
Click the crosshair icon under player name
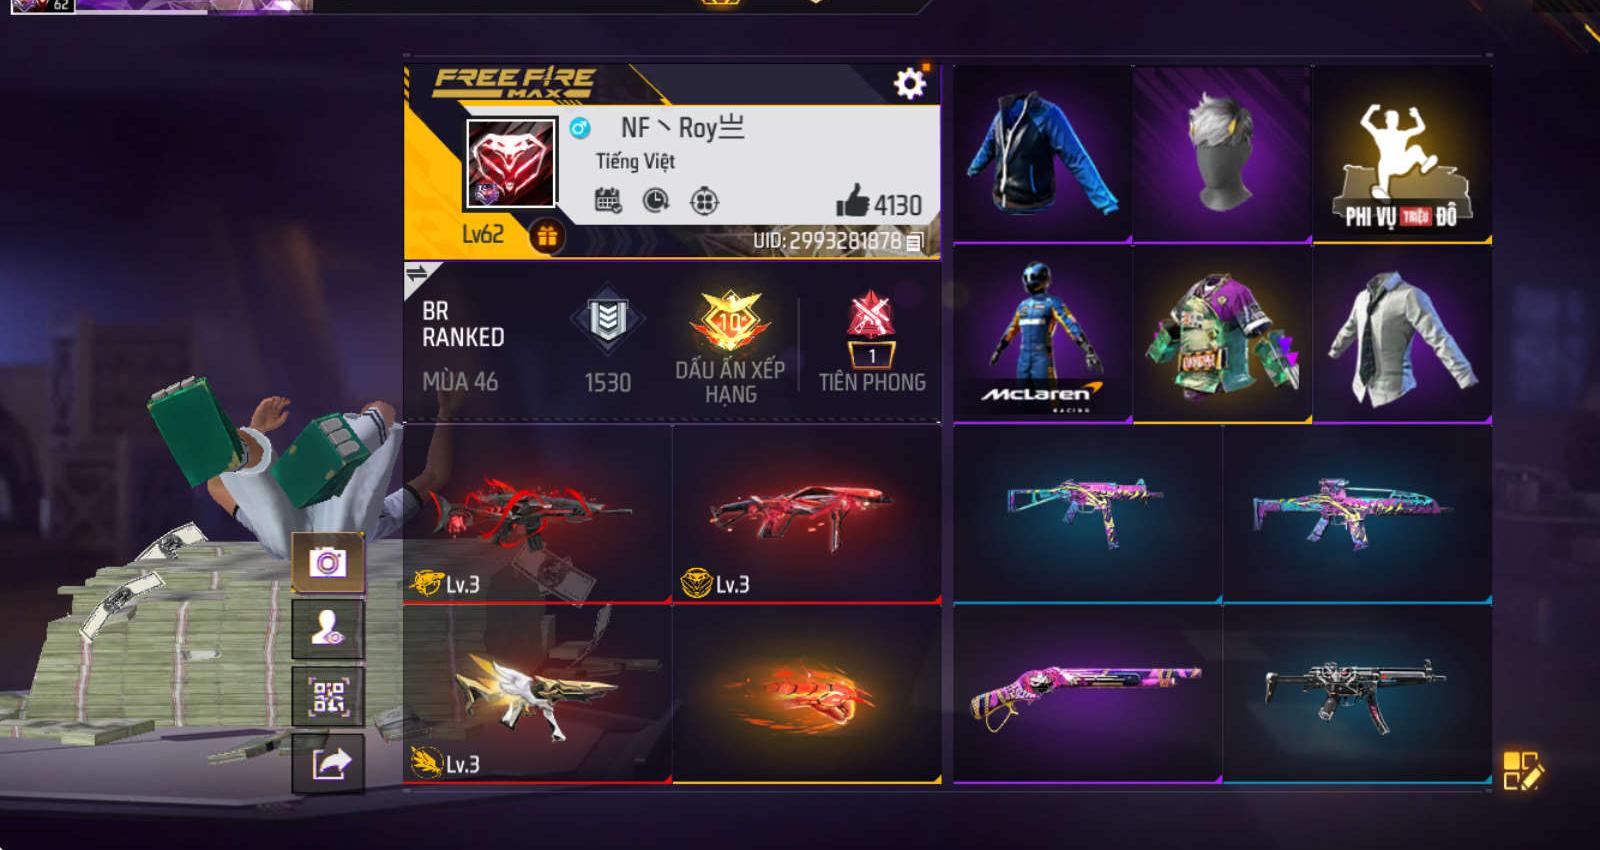(x=704, y=201)
